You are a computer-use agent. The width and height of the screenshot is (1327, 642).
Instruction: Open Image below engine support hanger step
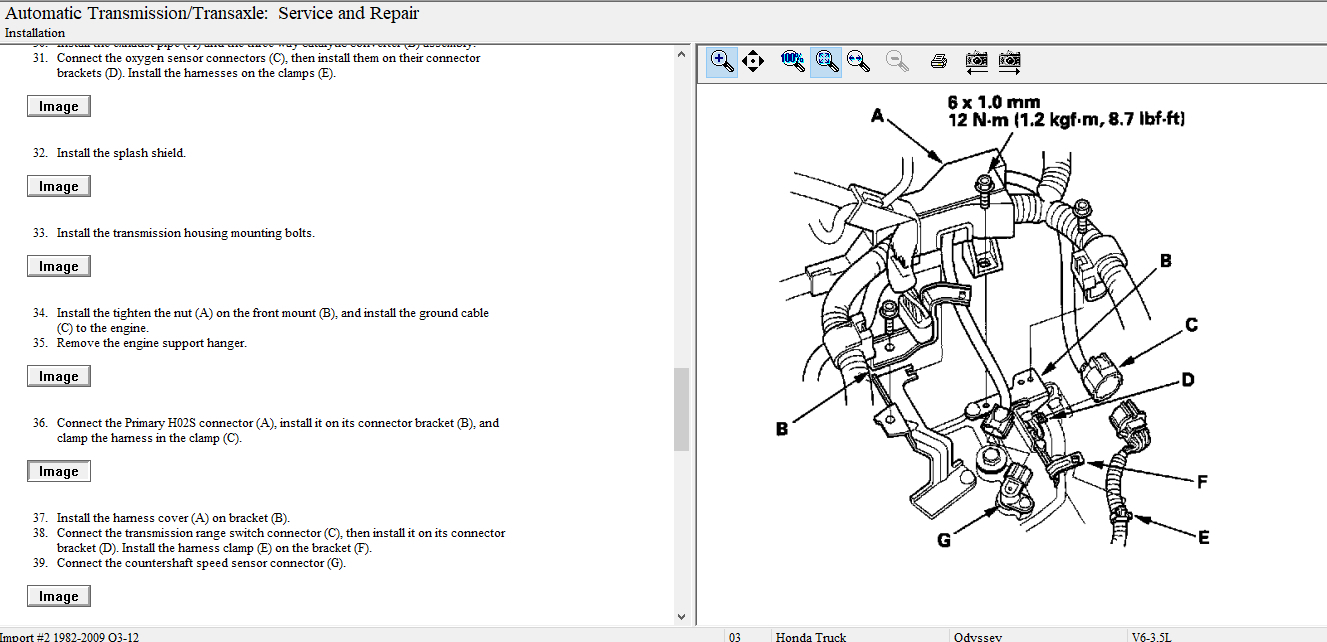[x=59, y=376]
